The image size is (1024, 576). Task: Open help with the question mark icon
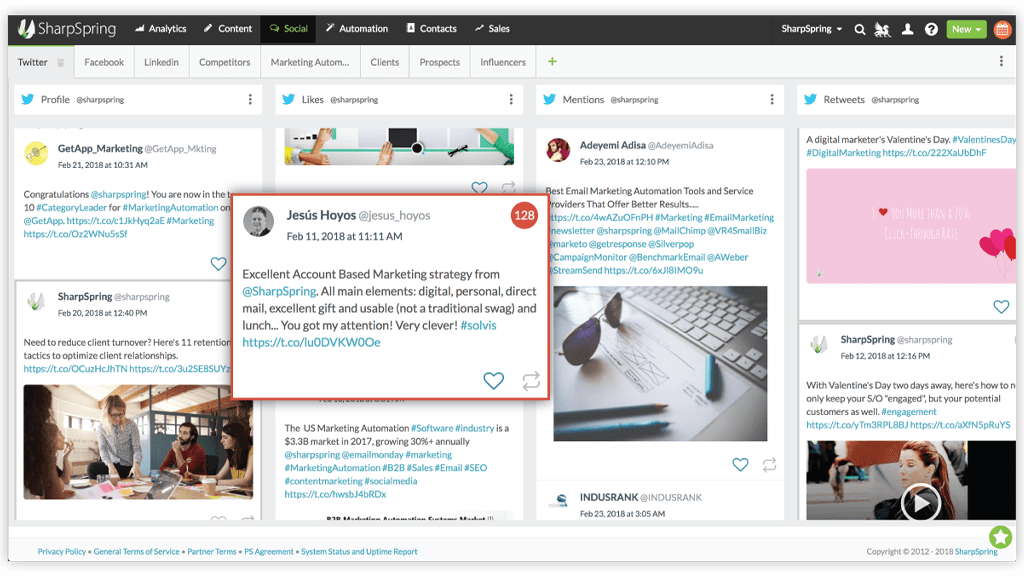click(931, 29)
